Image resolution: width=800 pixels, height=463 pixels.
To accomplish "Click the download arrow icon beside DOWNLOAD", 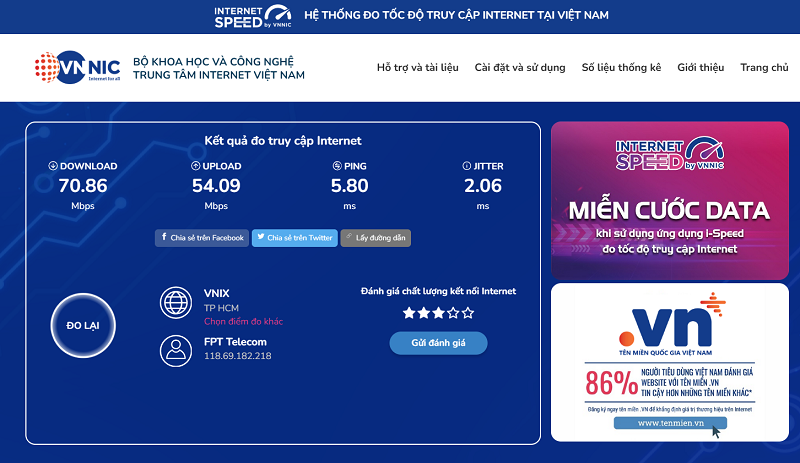I will pos(53,166).
